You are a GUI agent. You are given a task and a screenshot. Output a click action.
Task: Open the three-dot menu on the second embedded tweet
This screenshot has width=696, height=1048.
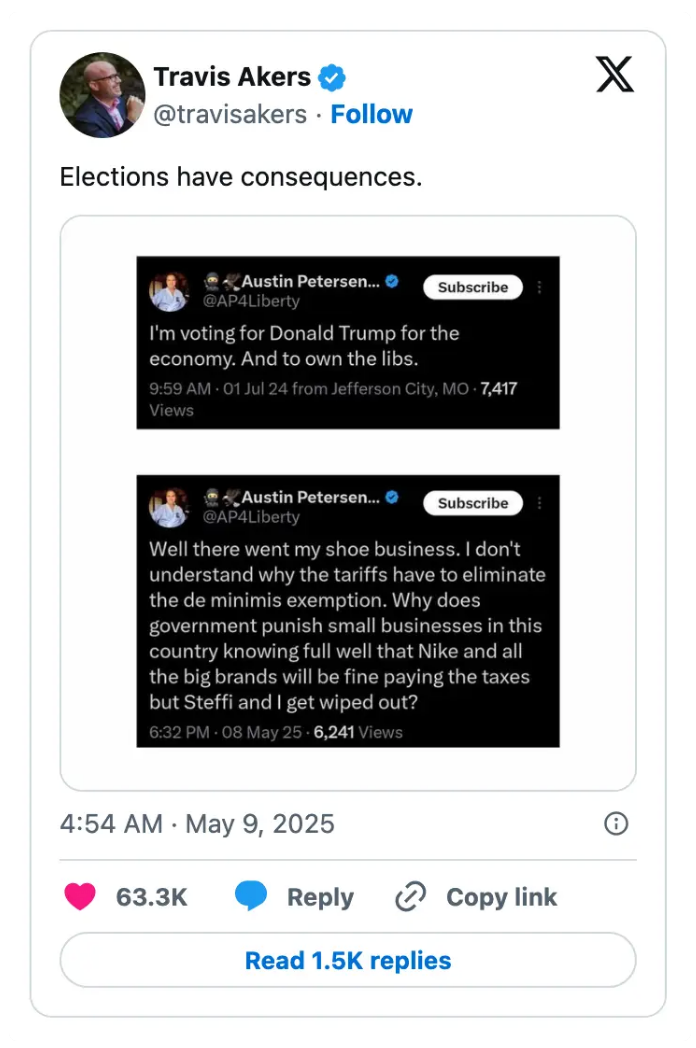(539, 503)
